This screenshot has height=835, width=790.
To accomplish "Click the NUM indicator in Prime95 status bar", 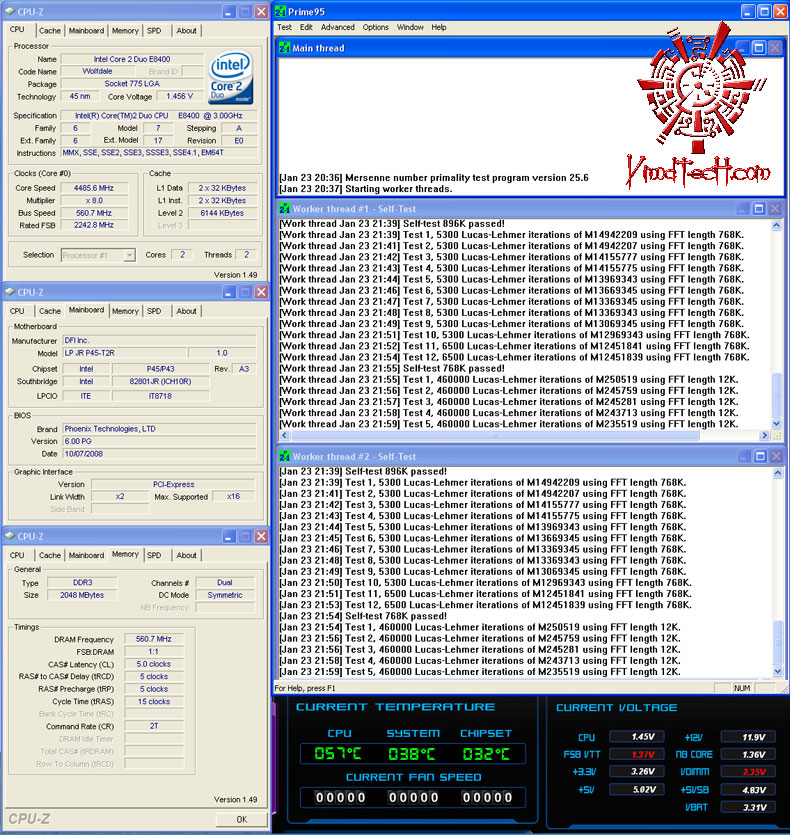I will pos(742,688).
